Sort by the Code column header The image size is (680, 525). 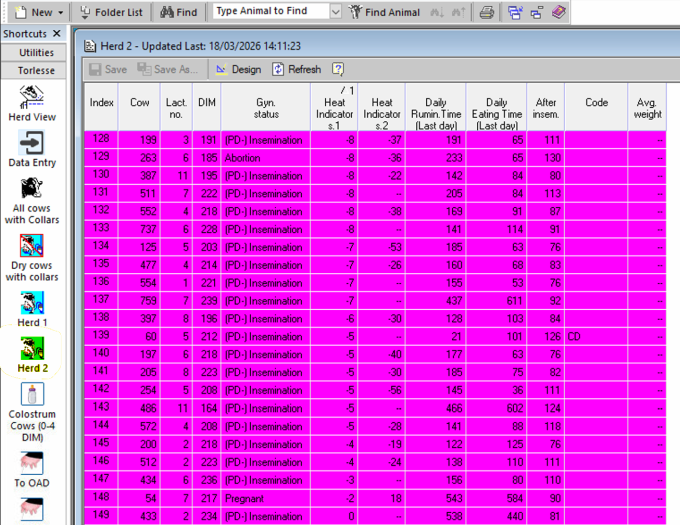tap(596, 107)
